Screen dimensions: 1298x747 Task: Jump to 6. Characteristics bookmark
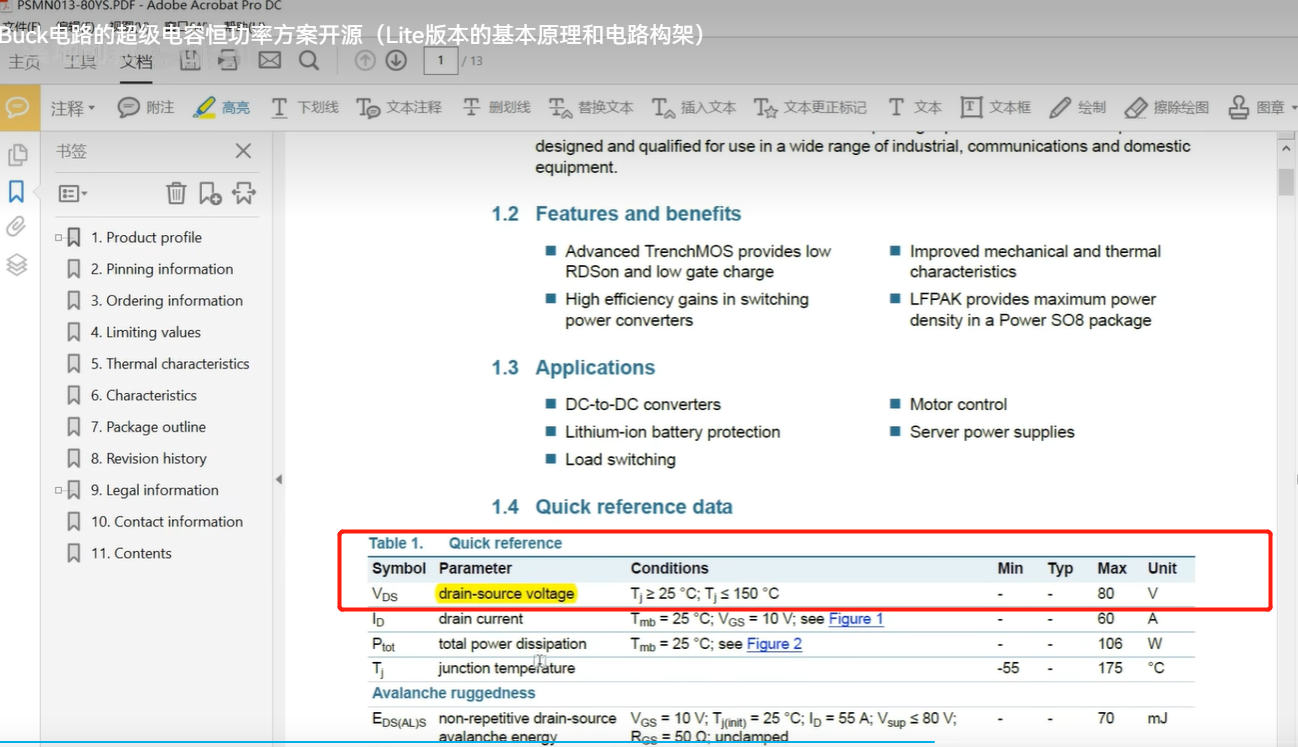144,395
